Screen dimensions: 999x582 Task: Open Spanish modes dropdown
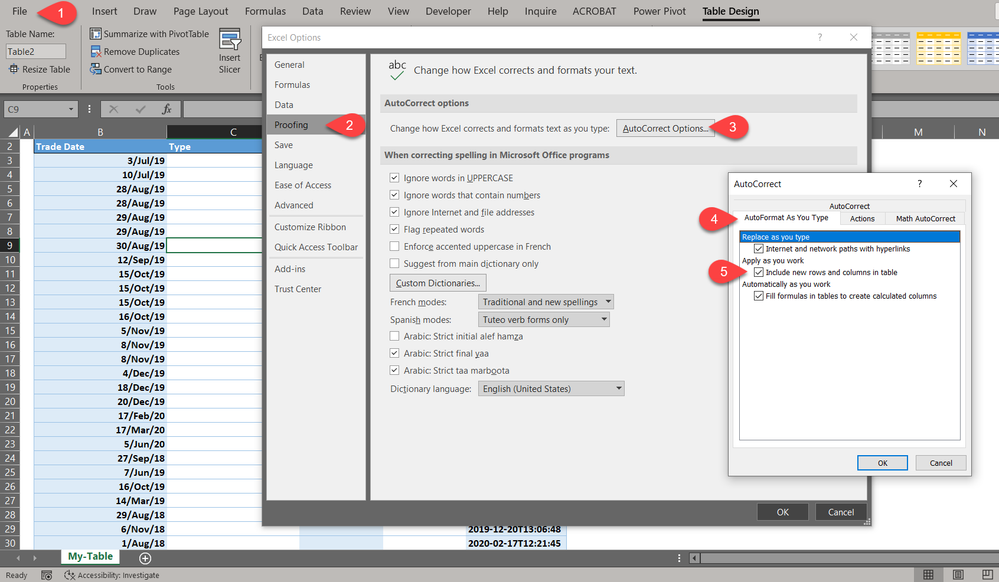point(543,319)
